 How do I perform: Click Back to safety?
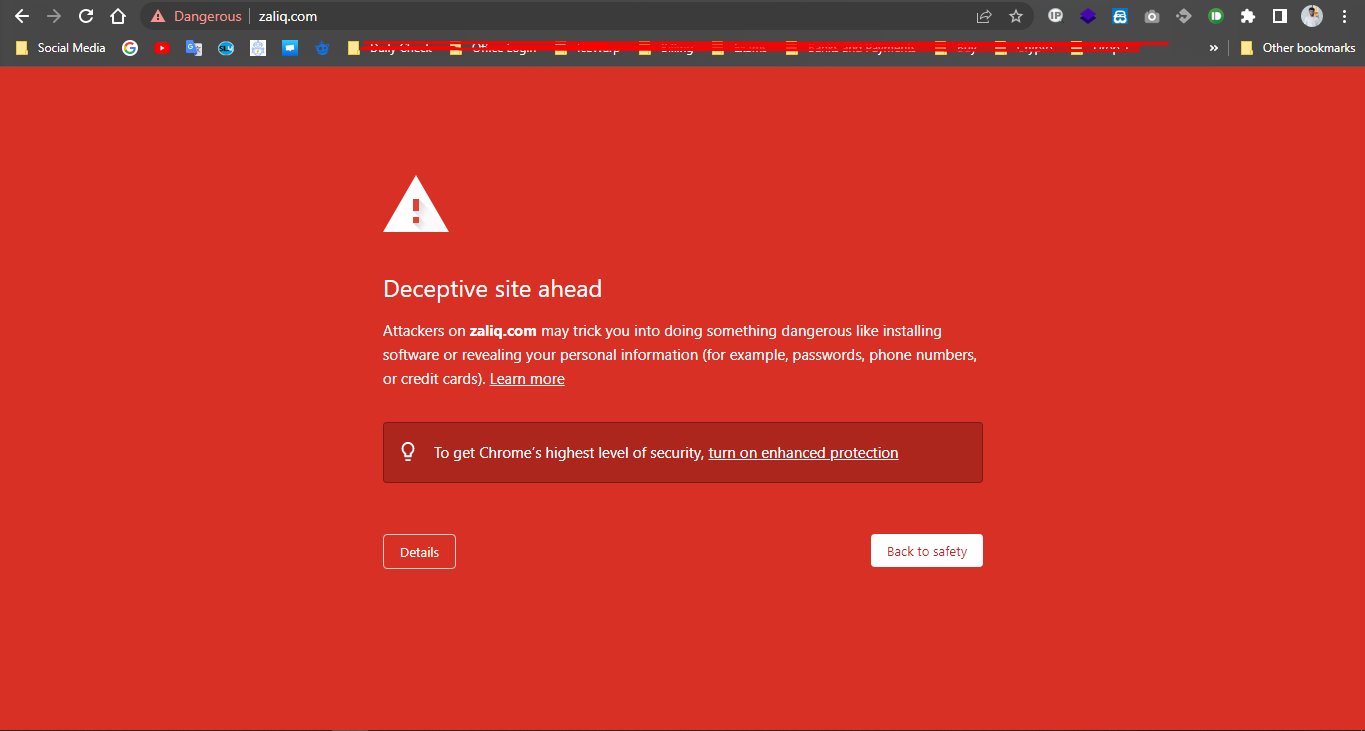pyautogui.click(x=926, y=550)
